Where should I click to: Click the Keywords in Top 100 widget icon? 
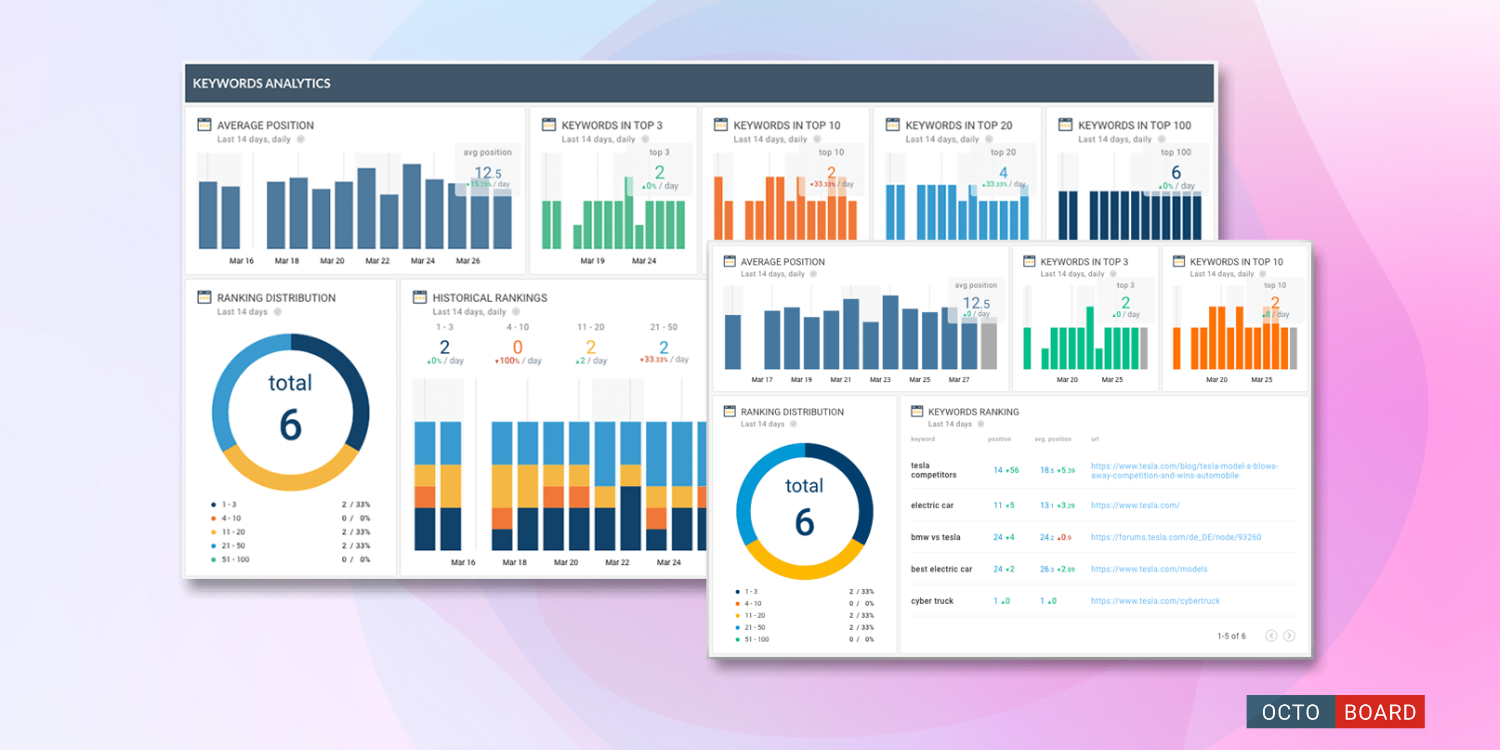point(1064,125)
